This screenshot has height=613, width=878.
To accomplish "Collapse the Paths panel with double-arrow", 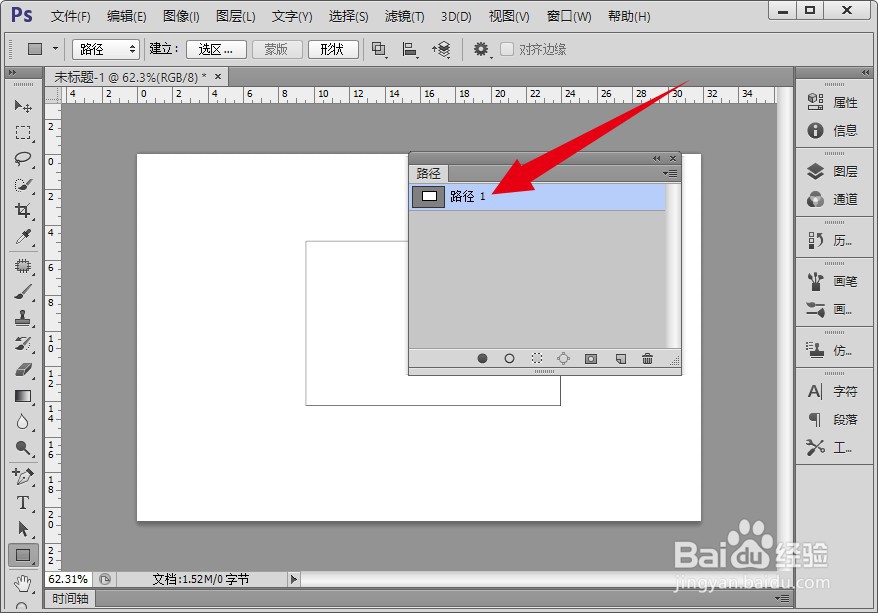I will click(x=657, y=158).
